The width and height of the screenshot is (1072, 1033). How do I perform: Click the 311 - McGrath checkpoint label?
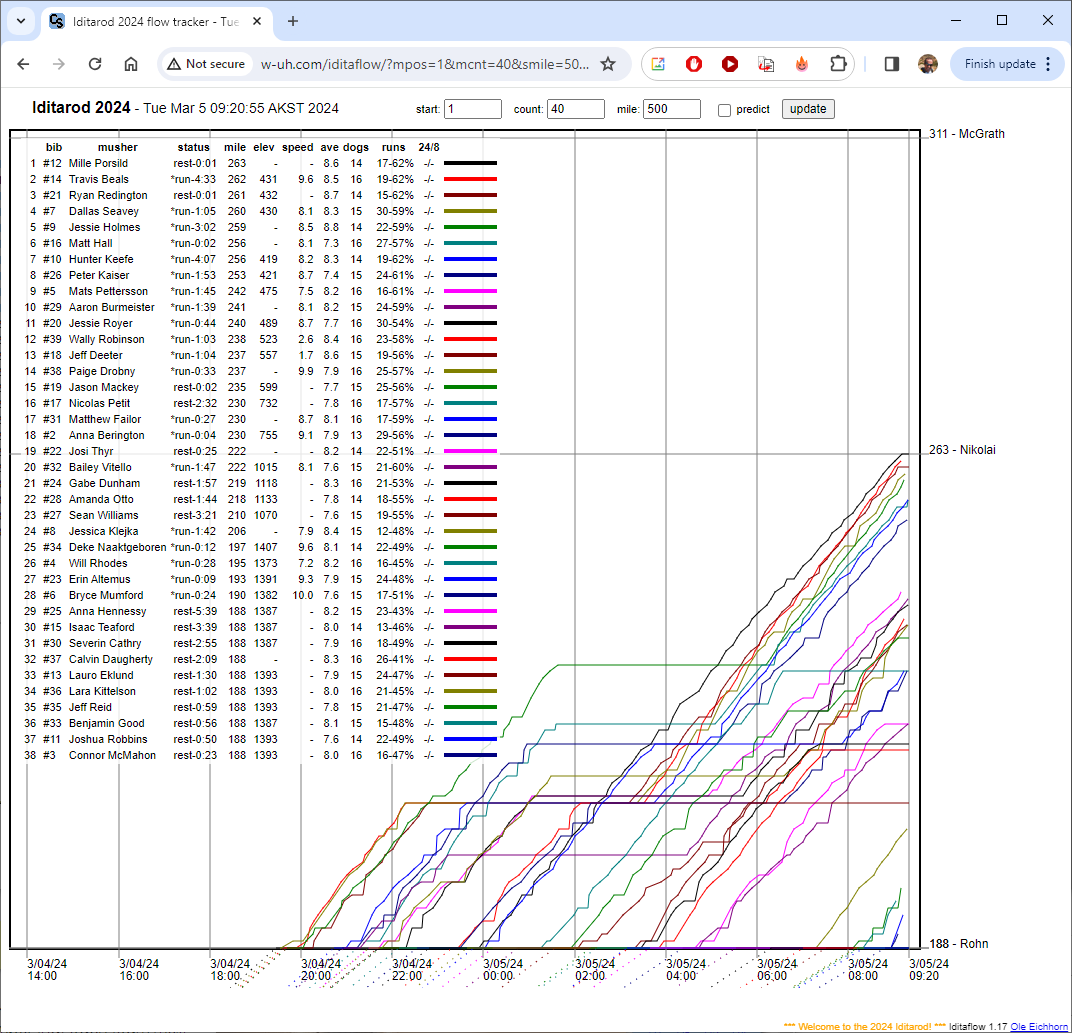967,134
